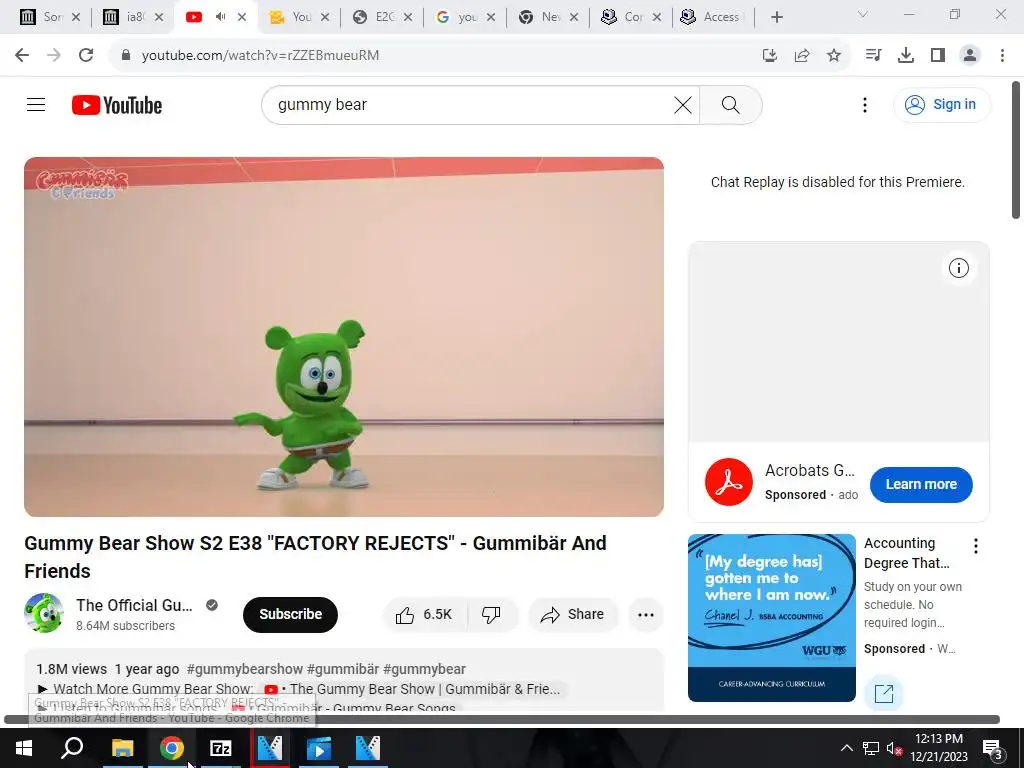Click the search magnifier button
This screenshot has width=1024, height=768.
pos(731,105)
